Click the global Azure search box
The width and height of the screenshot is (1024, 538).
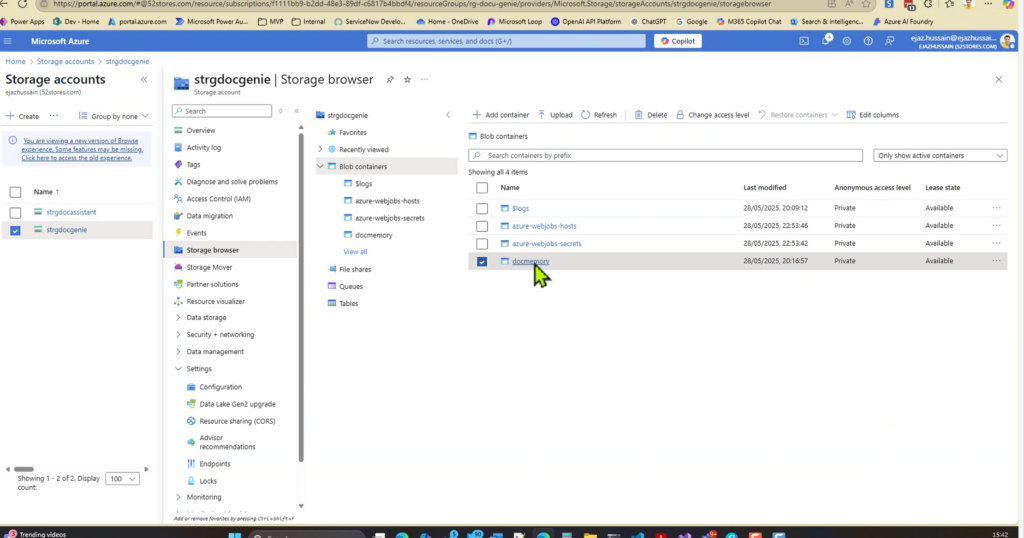click(x=506, y=41)
